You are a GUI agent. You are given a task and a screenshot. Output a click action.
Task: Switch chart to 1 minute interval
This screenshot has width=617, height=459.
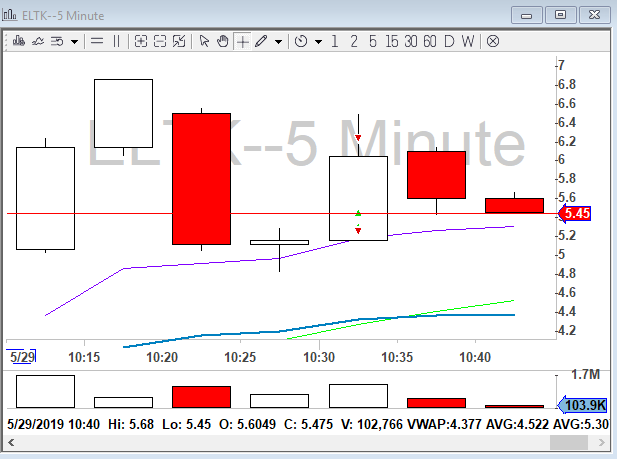(334, 41)
